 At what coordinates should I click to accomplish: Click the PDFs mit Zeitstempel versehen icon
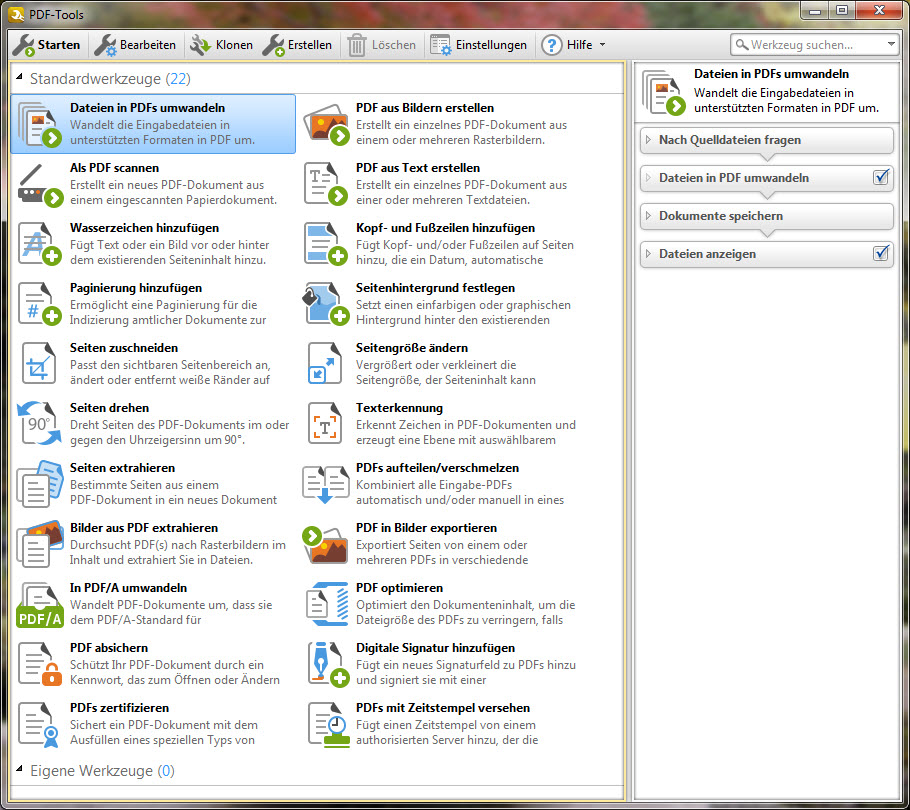(x=328, y=725)
